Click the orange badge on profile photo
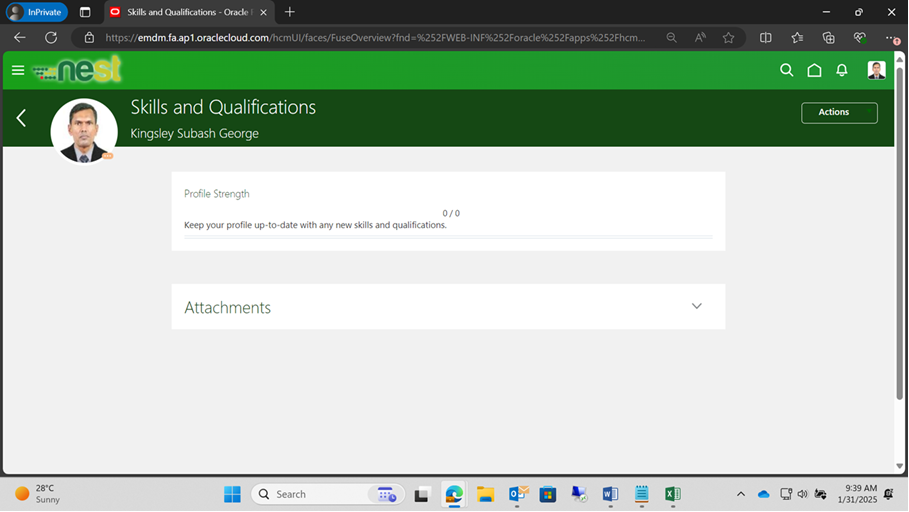Screen dimensions: 909x512 (108, 155)
